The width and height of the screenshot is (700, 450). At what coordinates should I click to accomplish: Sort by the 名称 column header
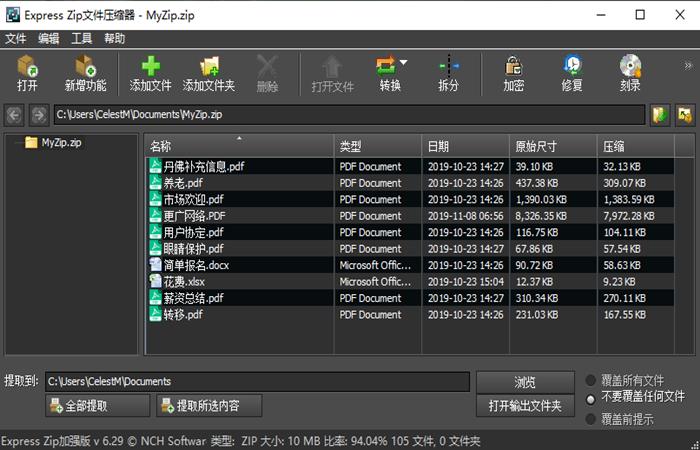click(x=239, y=146)
